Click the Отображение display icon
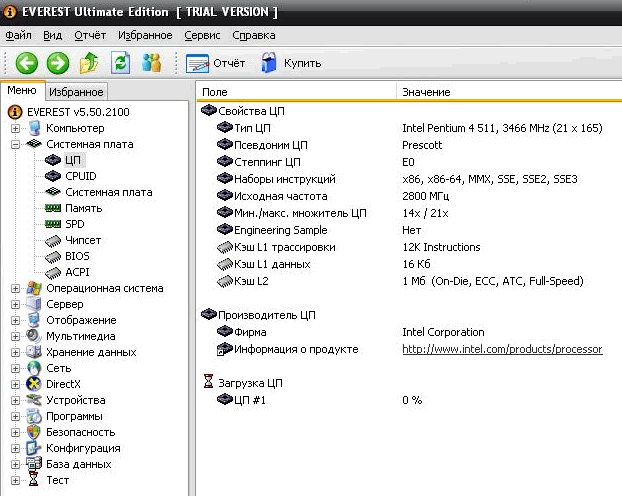Viewport: 622px width, 496px height. pos(34,320)
